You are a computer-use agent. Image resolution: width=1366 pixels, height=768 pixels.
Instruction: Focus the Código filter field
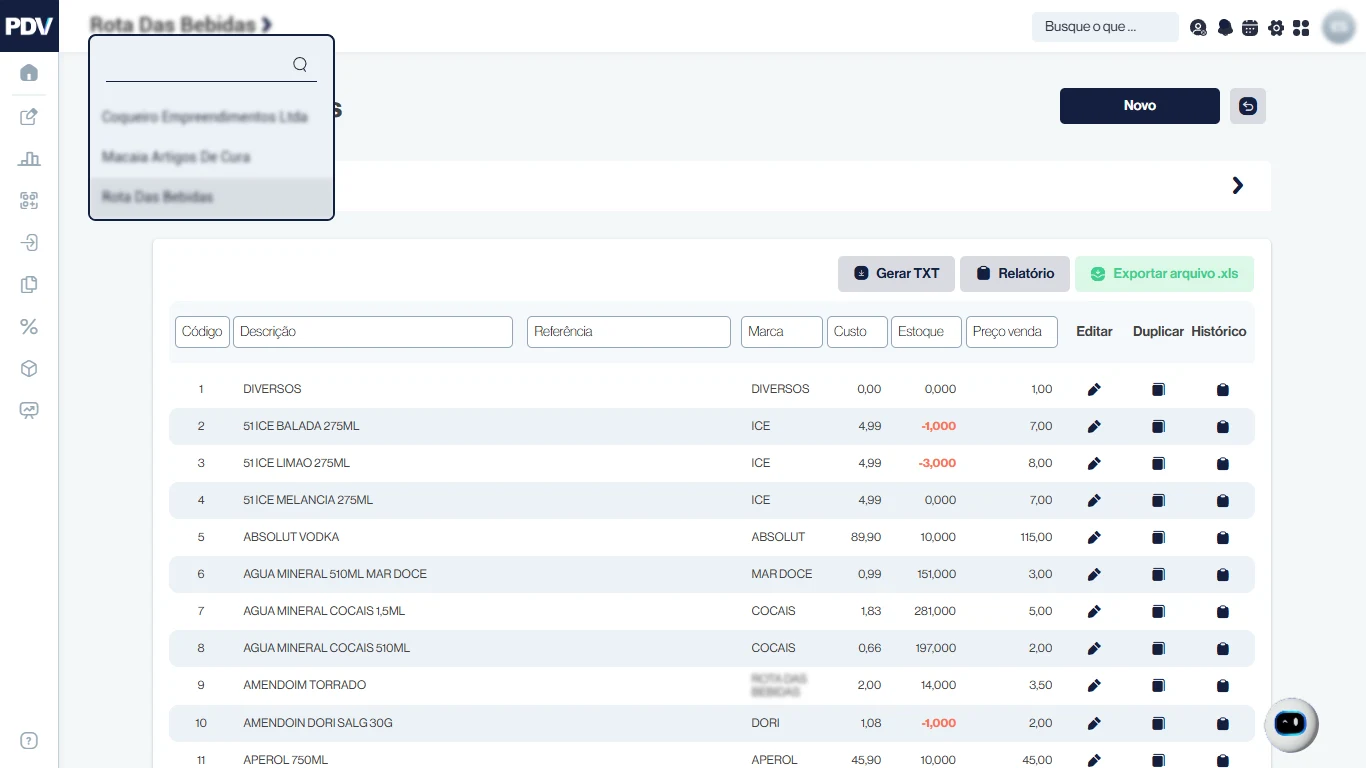point(202,332)
